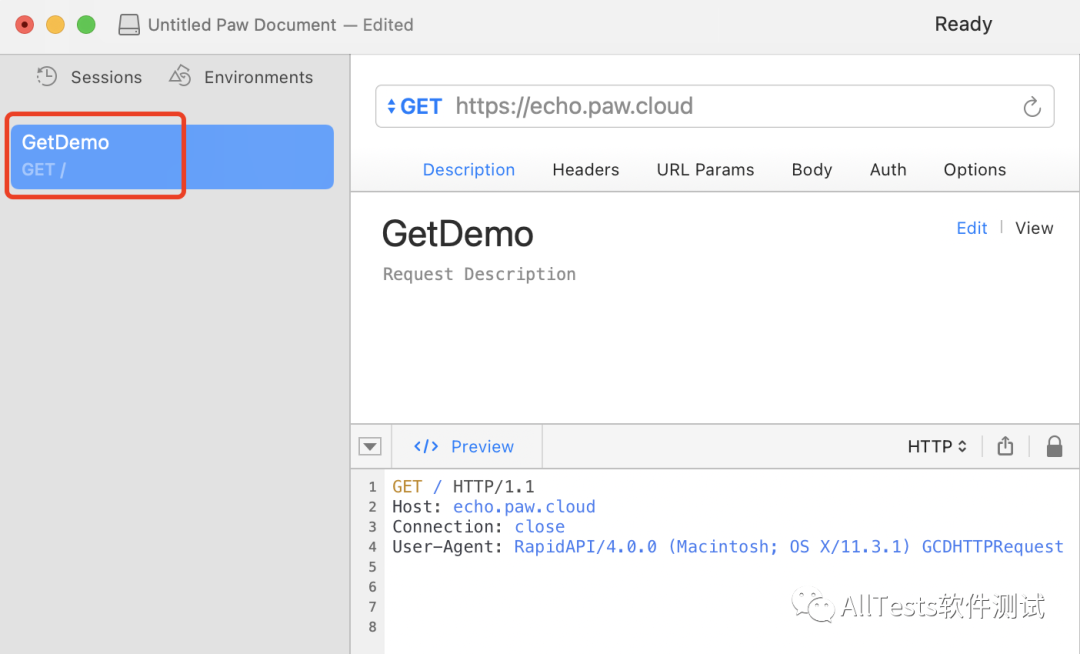
Task: Switch to the URL Params tab
Action: (x=705, y=170)
